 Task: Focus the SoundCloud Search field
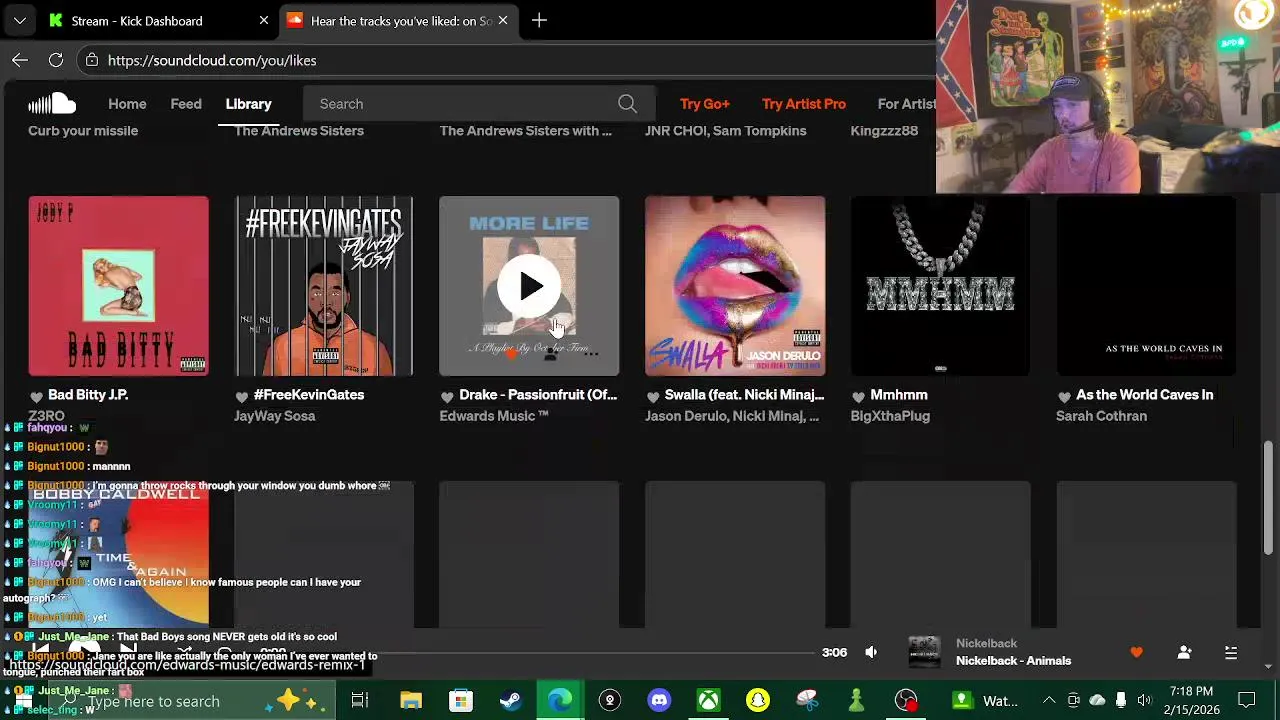(x=480, y=104)
